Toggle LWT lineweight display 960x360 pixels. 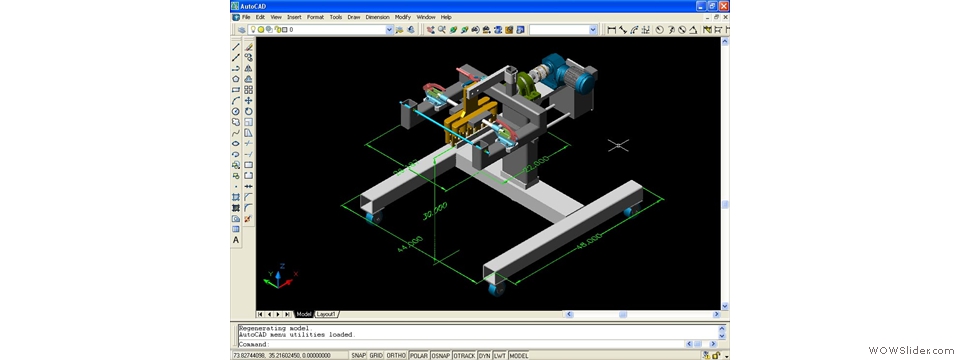(500, 355)
